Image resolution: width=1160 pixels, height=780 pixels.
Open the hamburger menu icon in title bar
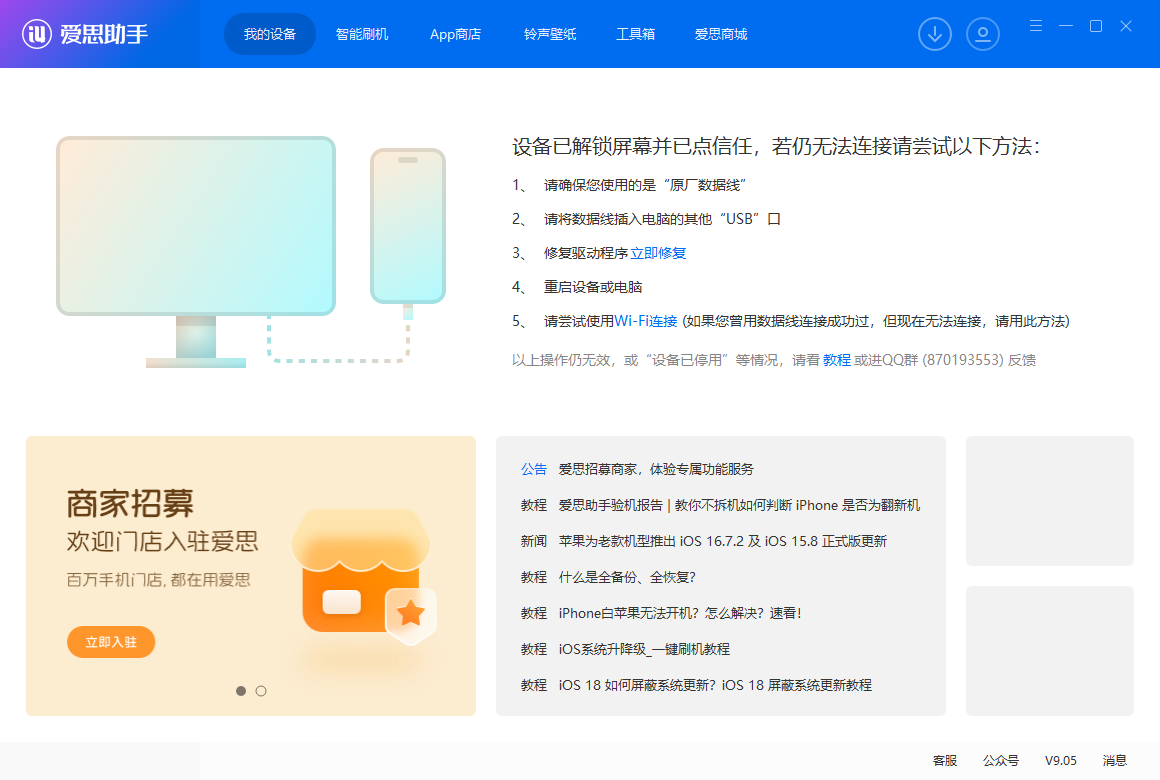(1036, 26)
